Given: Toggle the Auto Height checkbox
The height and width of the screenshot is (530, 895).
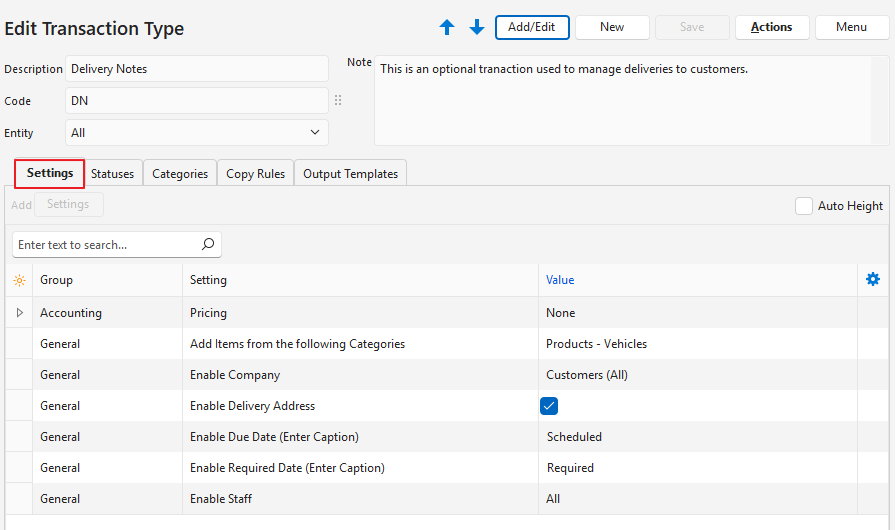Looking at the screenshot, I should [x=803, y=206].
